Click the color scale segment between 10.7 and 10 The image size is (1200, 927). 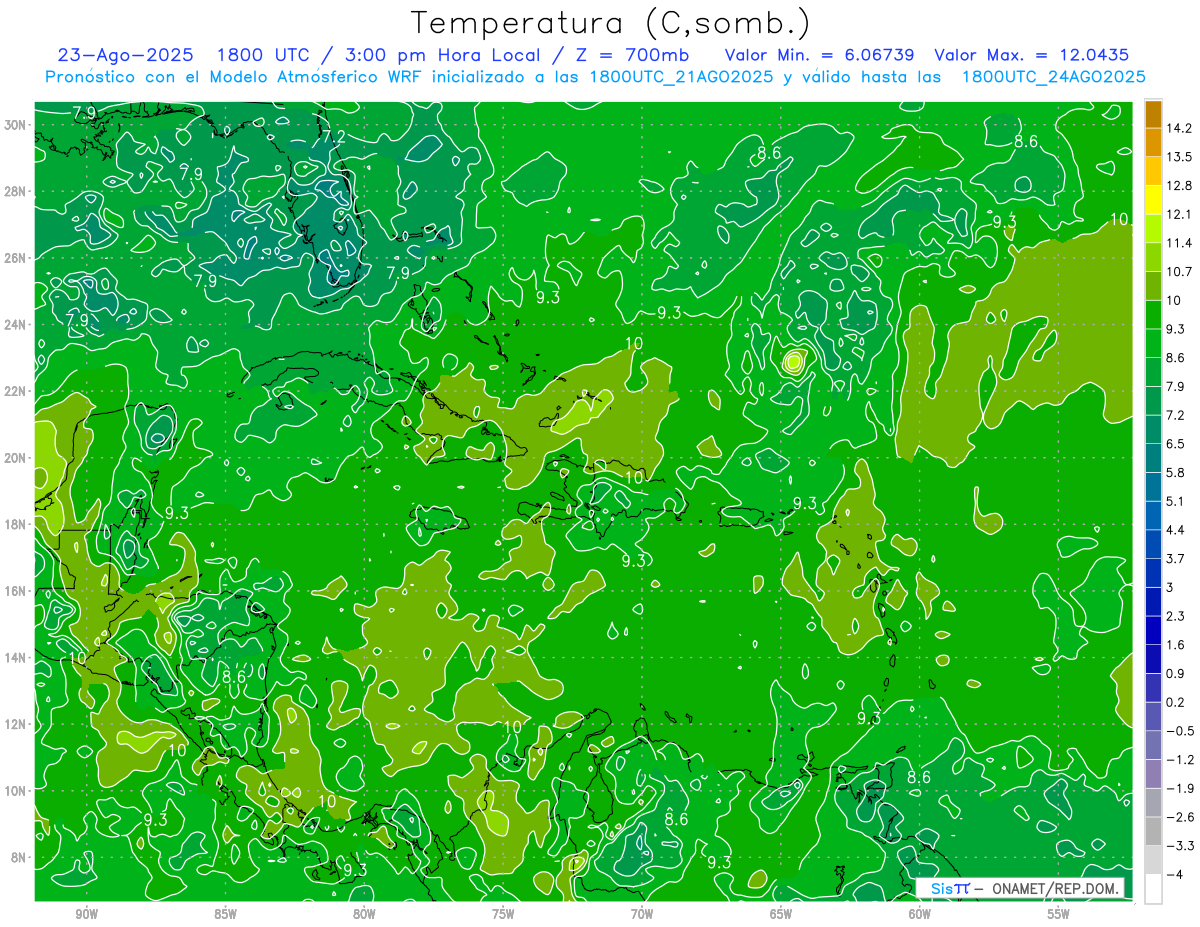[1153, 286]
